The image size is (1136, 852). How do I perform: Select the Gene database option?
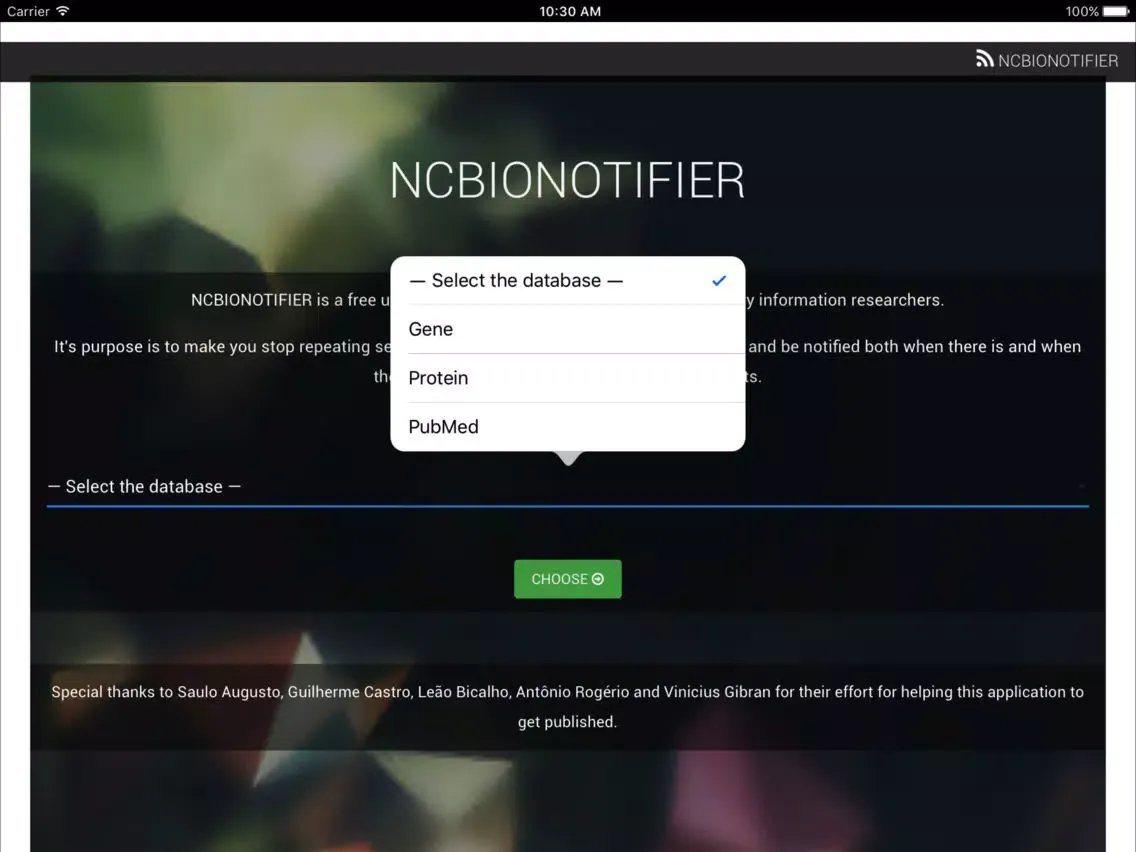coord(567,329)
